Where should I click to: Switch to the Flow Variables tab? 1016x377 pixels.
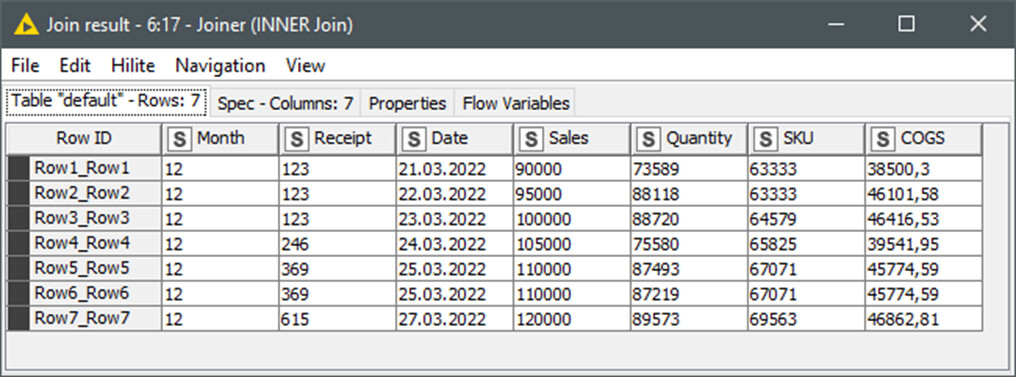pos(516,104)
